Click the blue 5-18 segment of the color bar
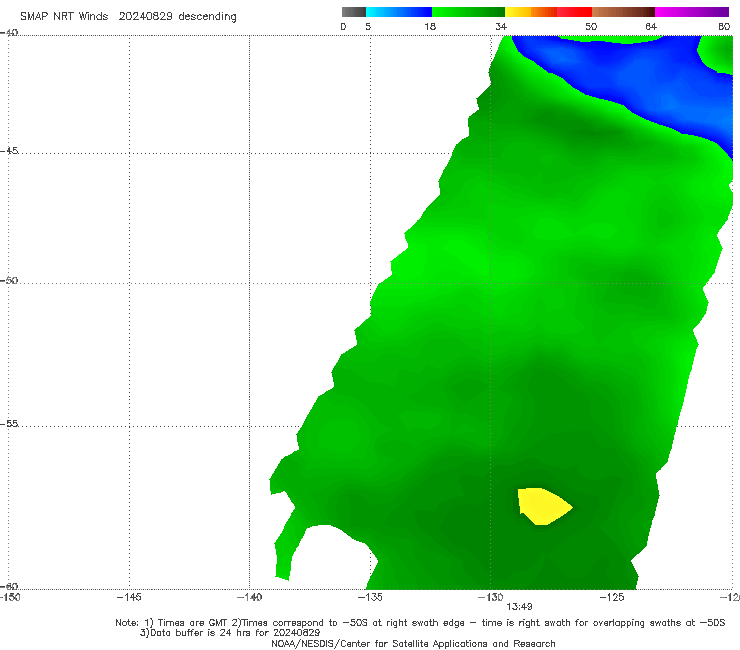Image resolution: width=740 pixels, height=650 pixels. point(399,12)
